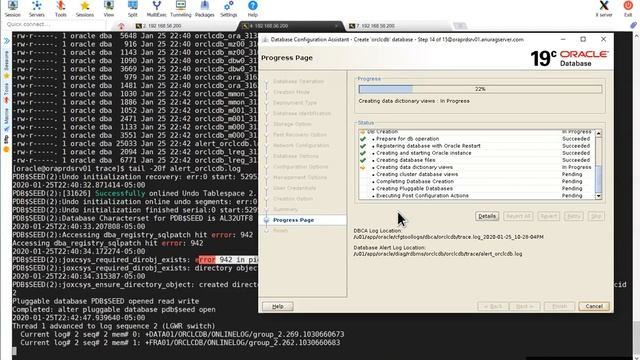Open the Sessions star icon

coord(84,9)
